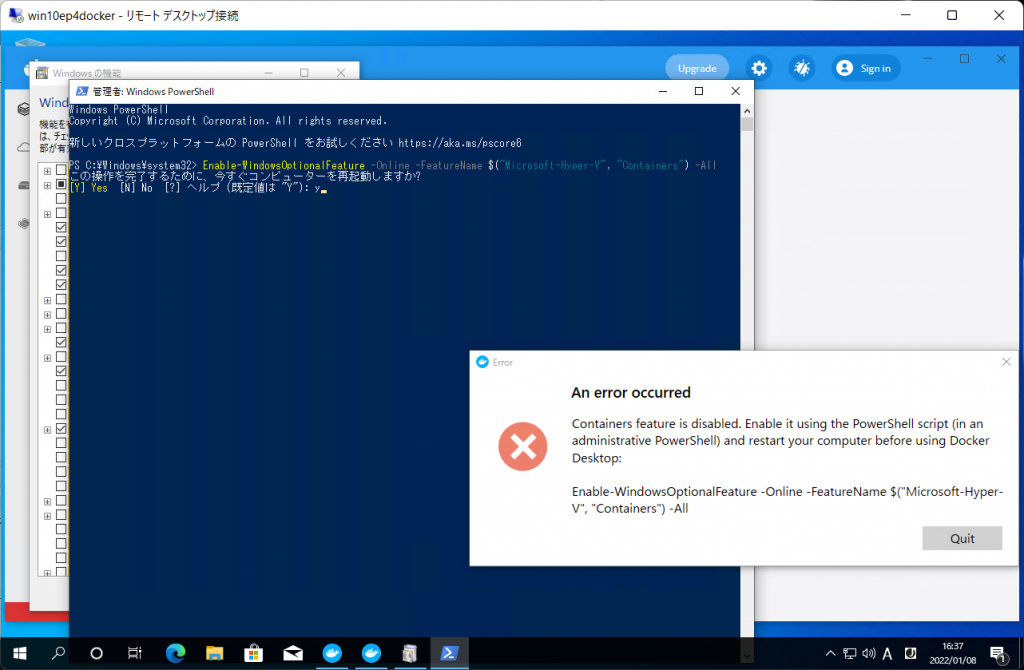The image size is (1024, 670).
Task: Click Windows Features dialog title icon
Action: (x=42, y=72)
